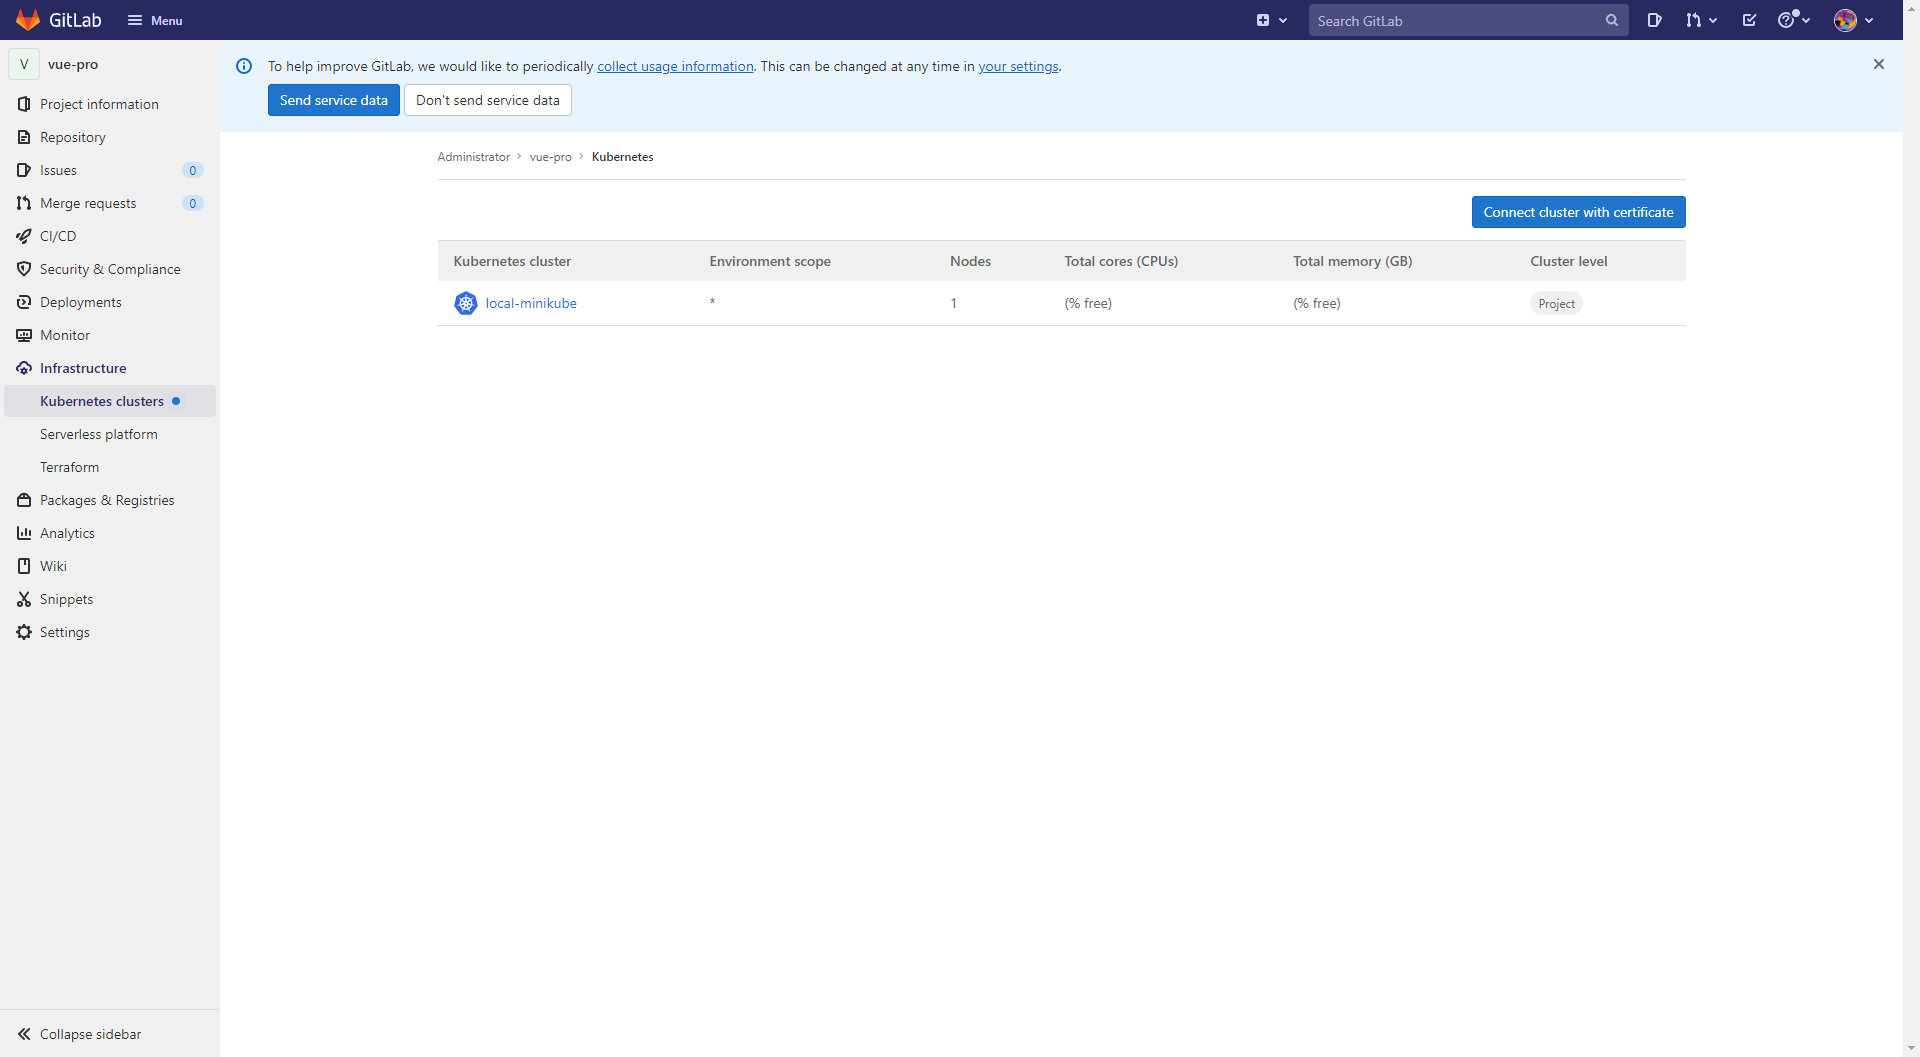
Task: Click the Issues sidebar icon
Action: pos(24,170)
